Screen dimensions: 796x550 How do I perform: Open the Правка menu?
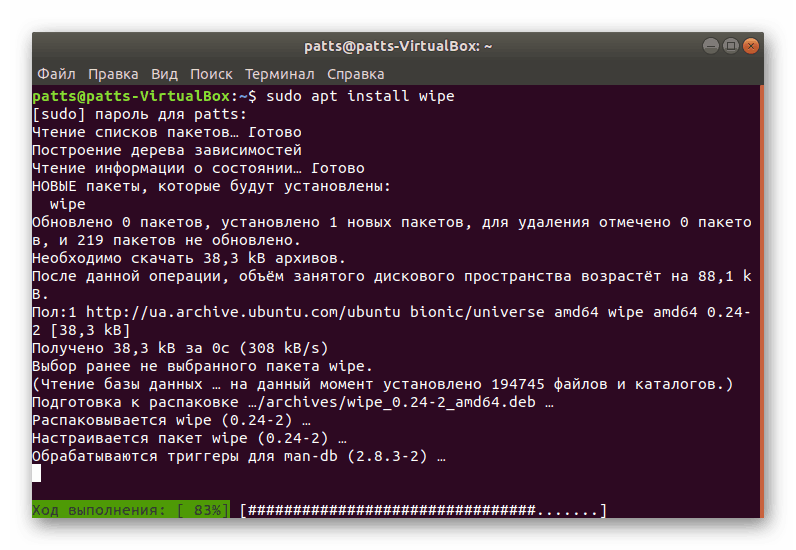coord(113,74)
